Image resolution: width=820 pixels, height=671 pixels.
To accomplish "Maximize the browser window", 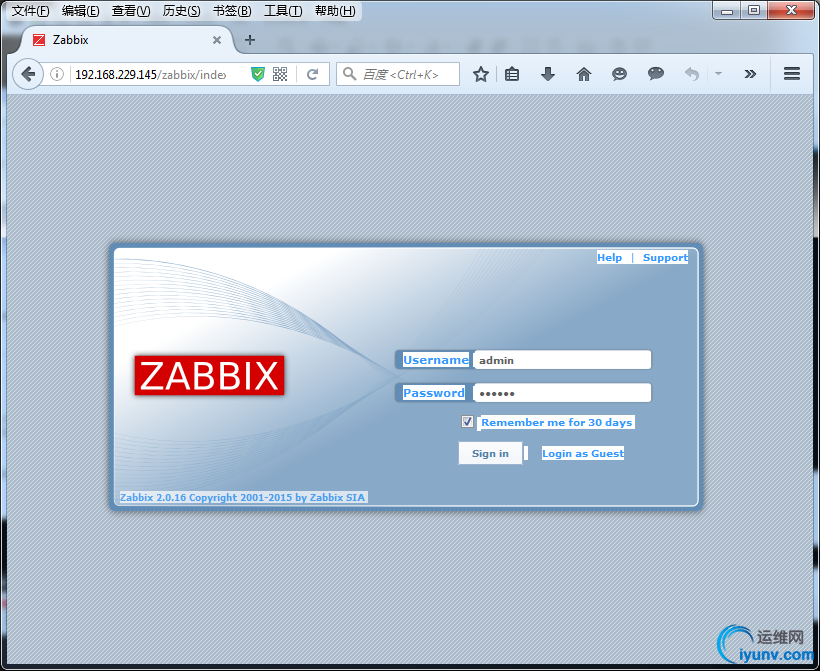I will coord(754,9).
